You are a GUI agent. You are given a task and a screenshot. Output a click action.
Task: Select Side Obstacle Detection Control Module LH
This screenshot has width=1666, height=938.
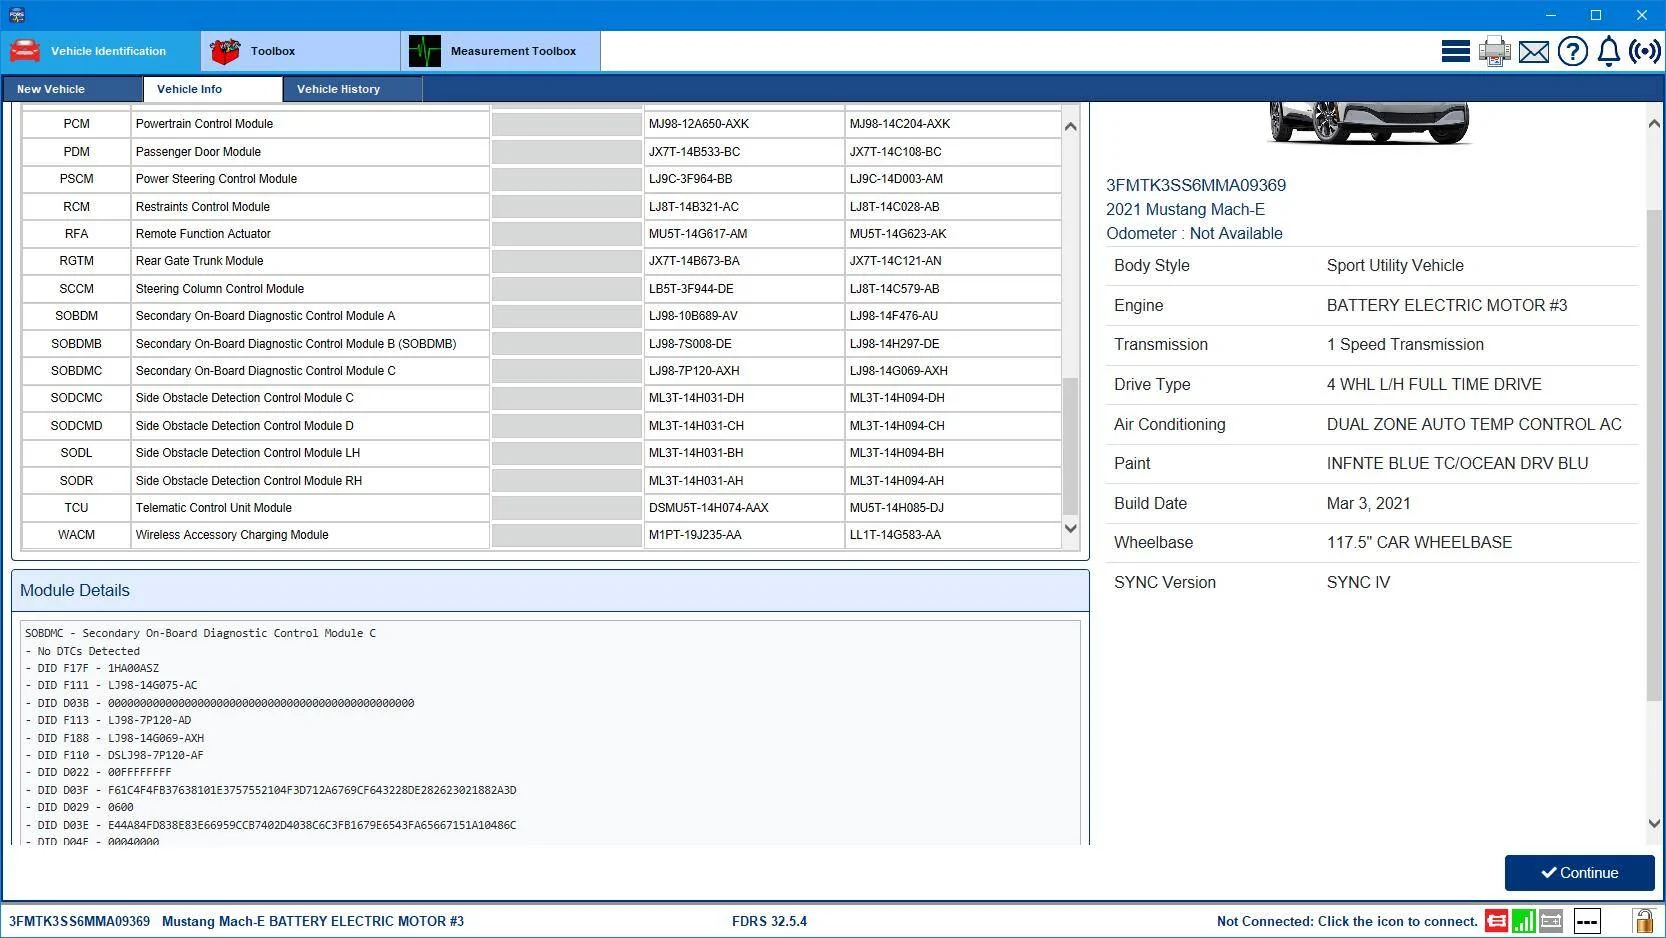point(541,453)
